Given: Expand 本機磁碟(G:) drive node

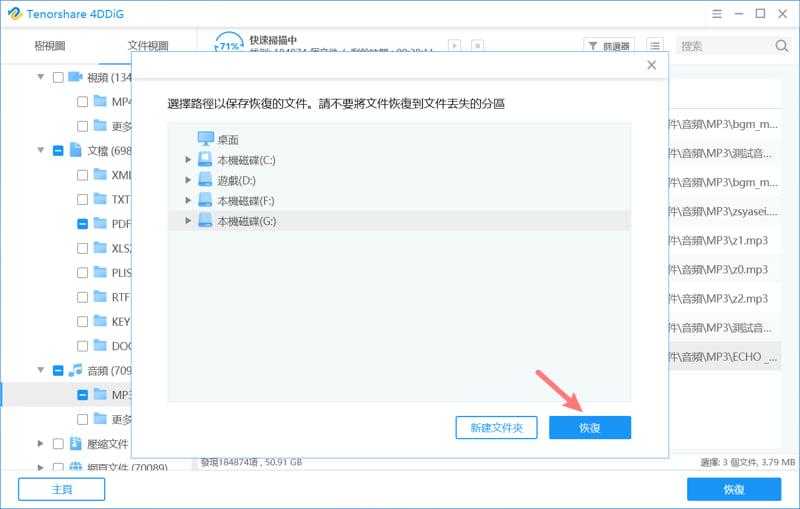Looking at the screenshot, I should click(188, 221).
